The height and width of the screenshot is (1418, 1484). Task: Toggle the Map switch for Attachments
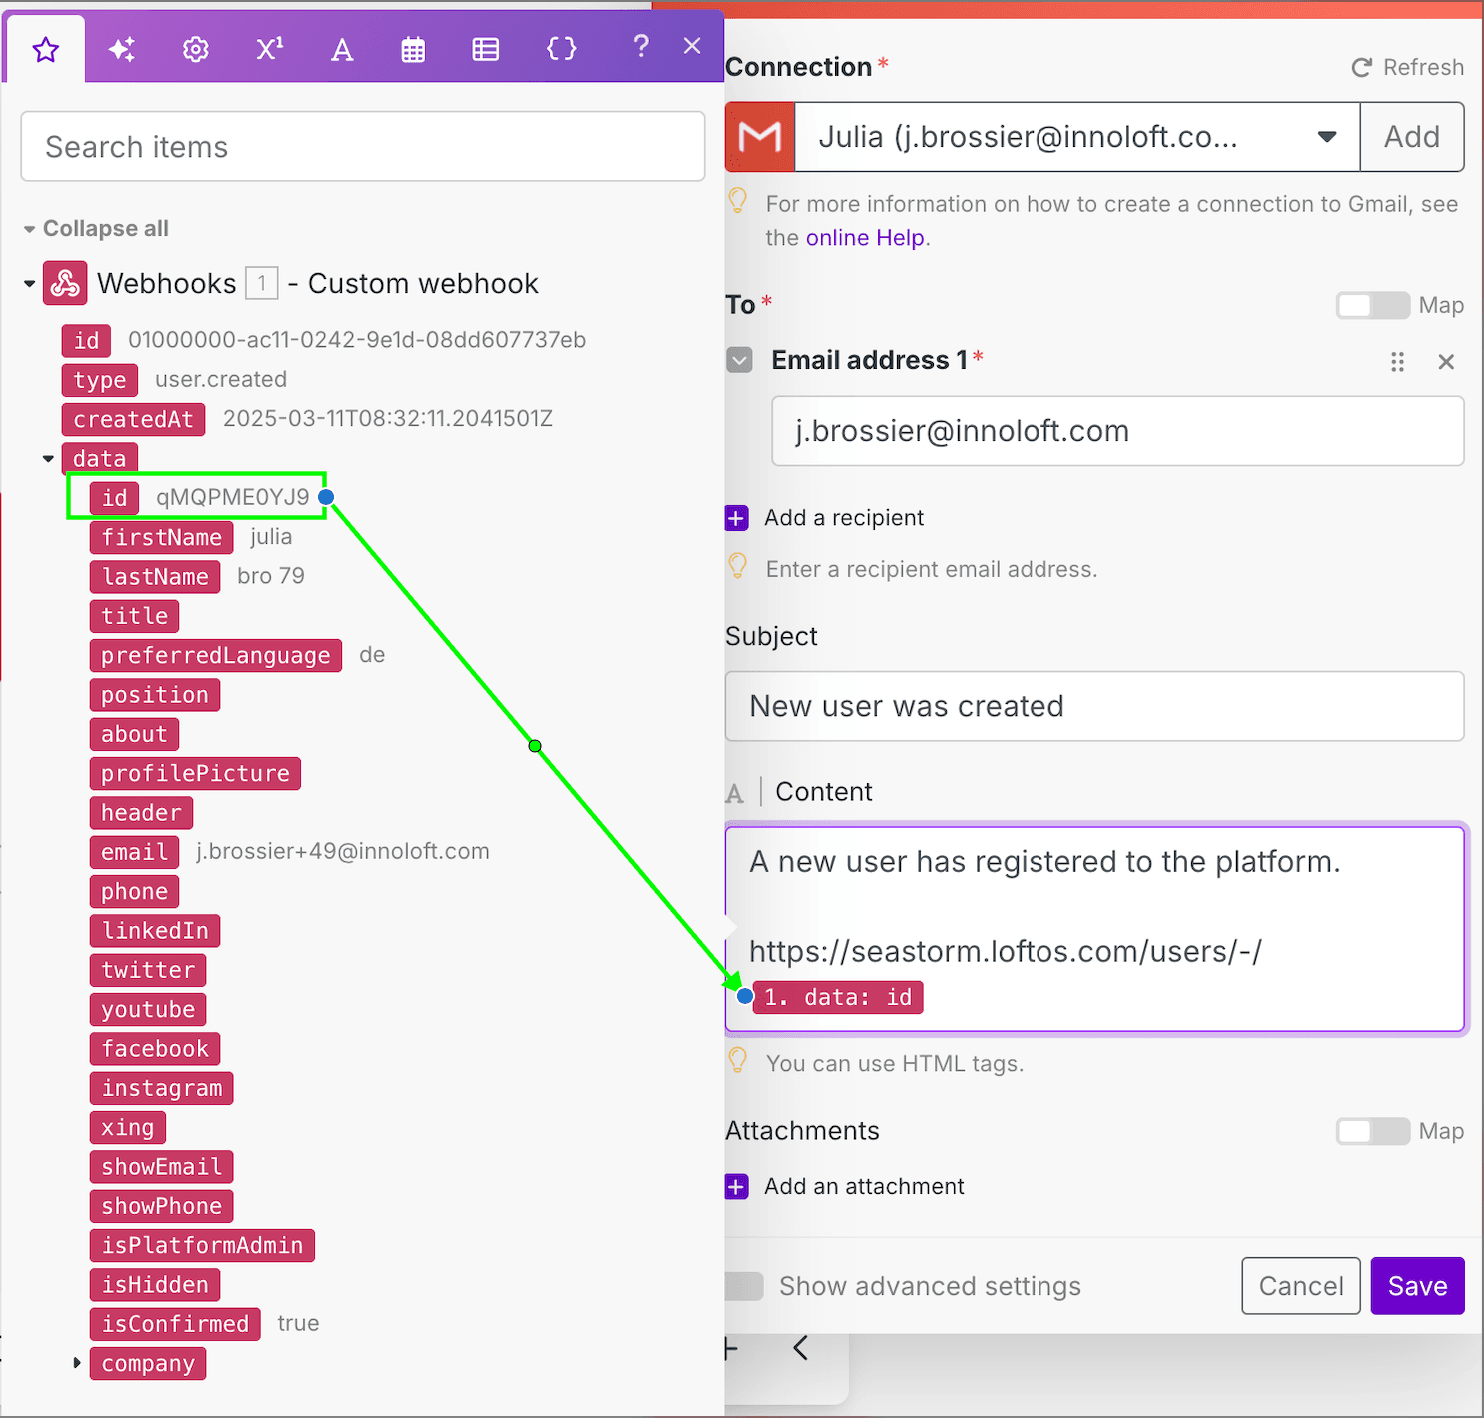tap(1372, 1131)
